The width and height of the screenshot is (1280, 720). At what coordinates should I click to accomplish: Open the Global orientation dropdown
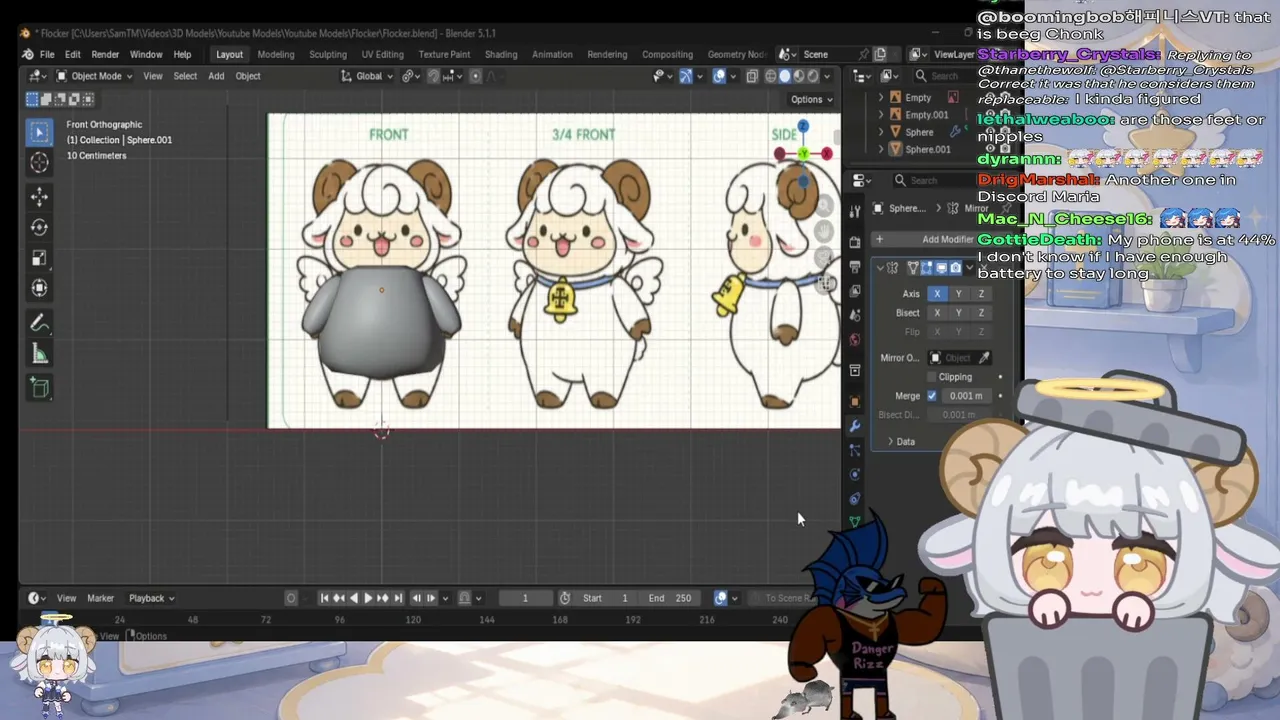(367, 76)
